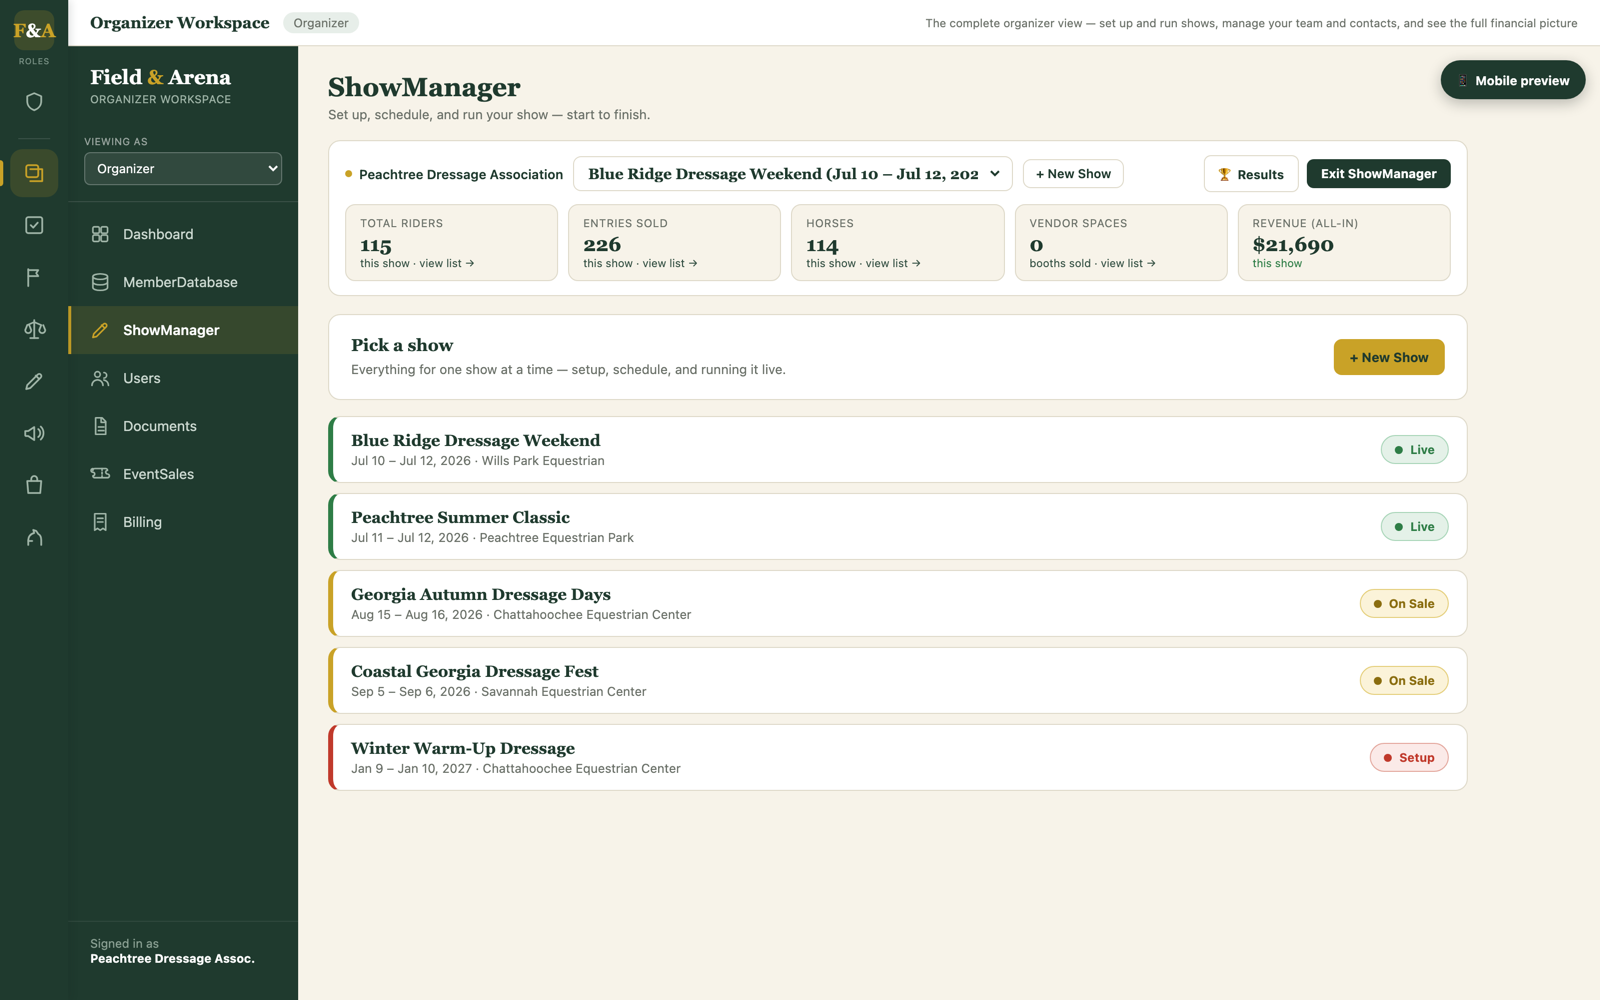Select the flag role icon
Image resolution: width=1600 pixels, height=1000 pixels.
[34, 277]
